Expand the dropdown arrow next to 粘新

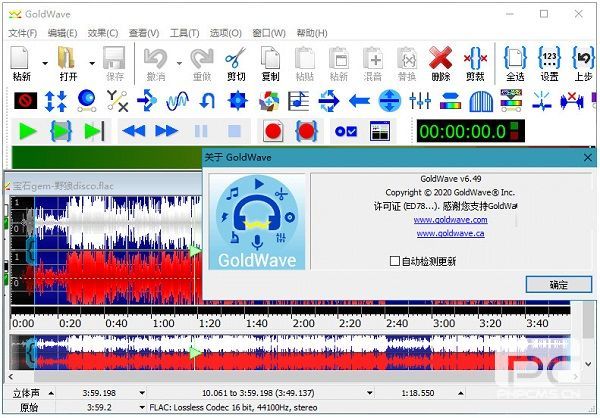(45, 63)
